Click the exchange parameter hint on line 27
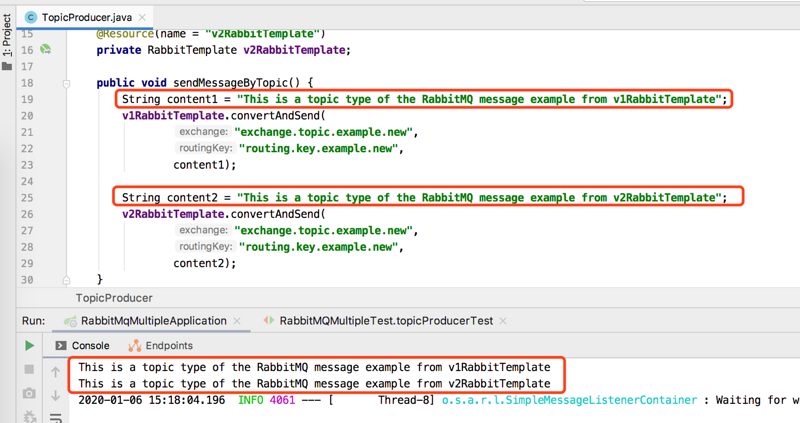The height and width of the screenshot is (423, 800). (203, 230)
